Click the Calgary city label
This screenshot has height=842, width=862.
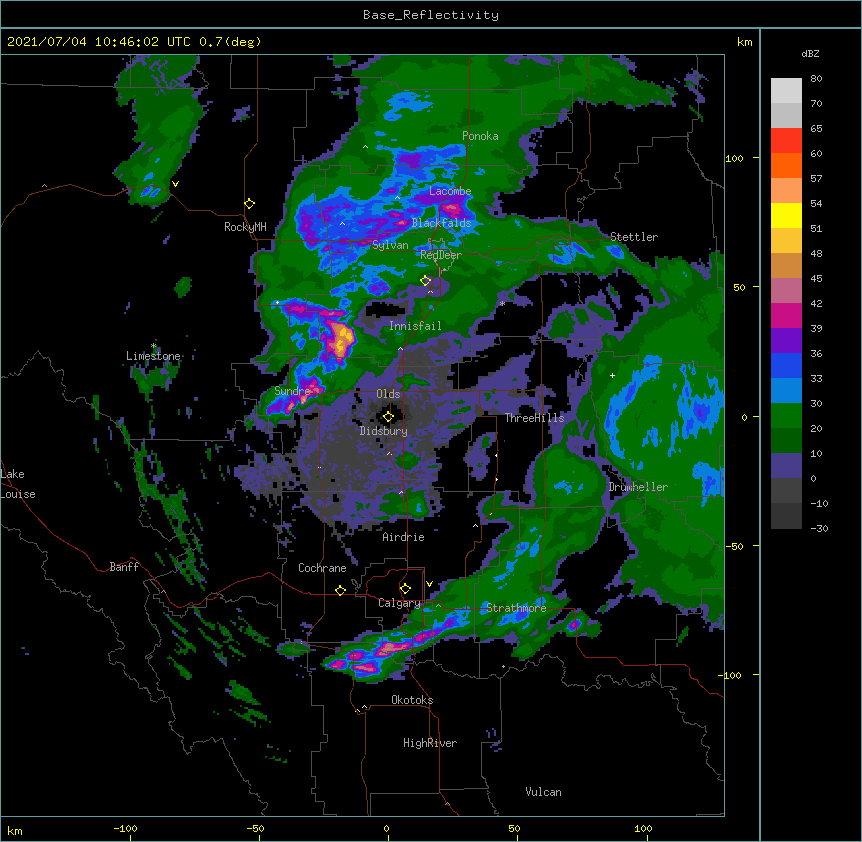[x=399, y=603]
